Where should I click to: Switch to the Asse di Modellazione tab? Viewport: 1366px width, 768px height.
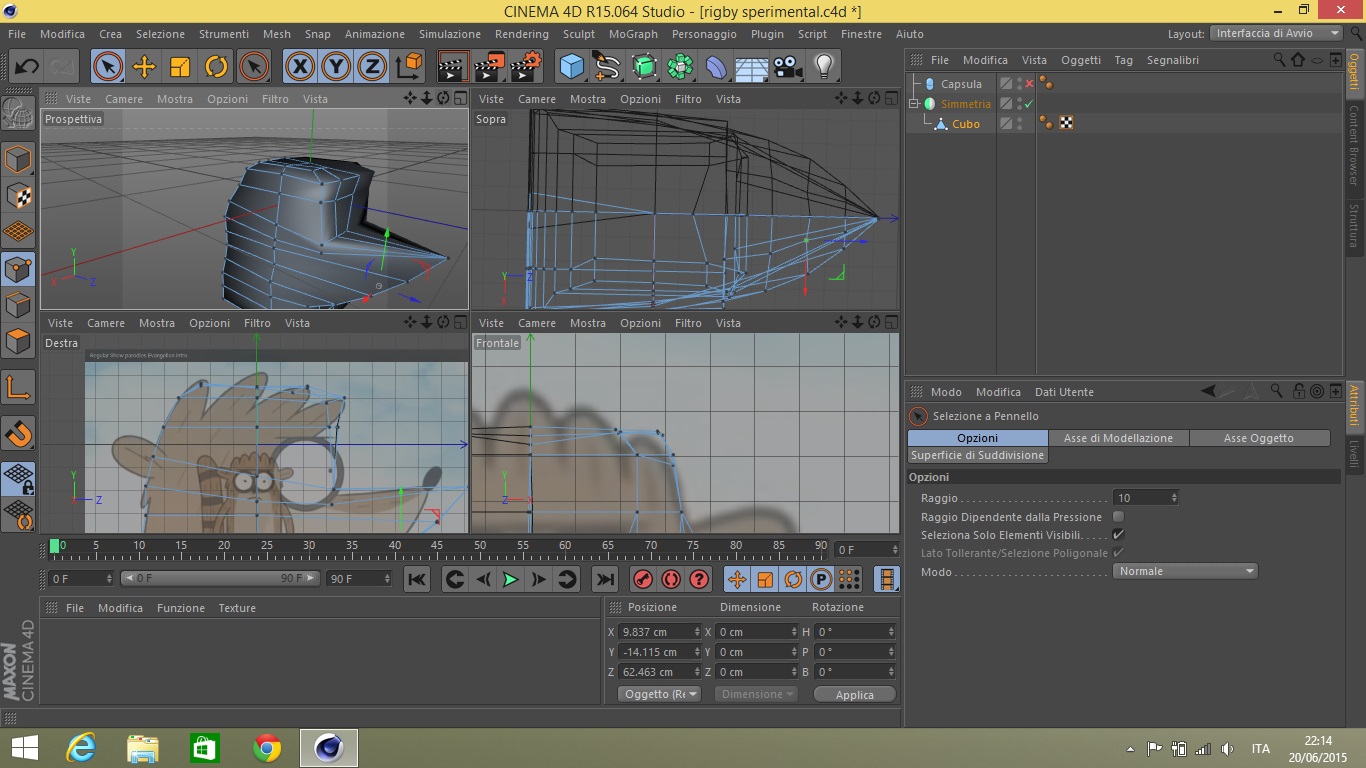click(1118, 438)
